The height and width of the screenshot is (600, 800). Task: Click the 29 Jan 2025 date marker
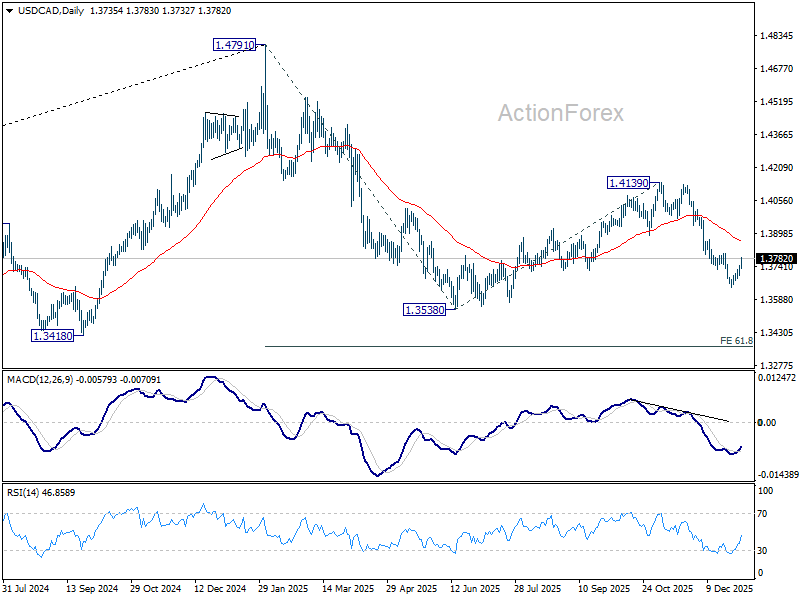[283, 588]
